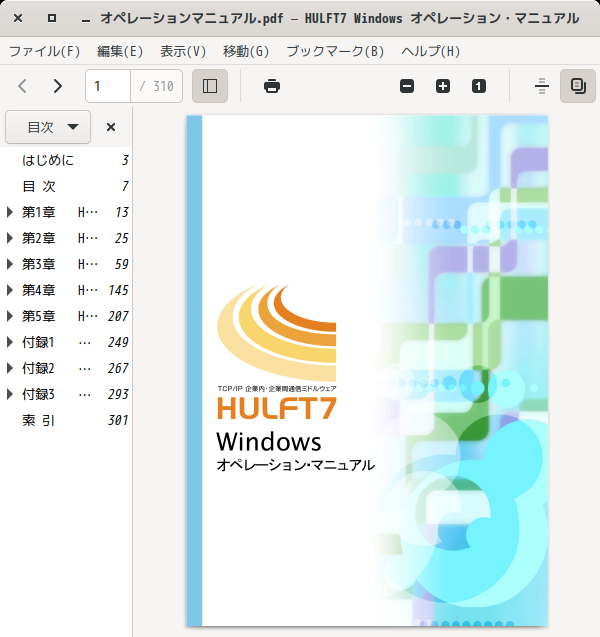Select 第3章 outline row
This screenshot has height=637, width=600.
[x=66, y=264]
